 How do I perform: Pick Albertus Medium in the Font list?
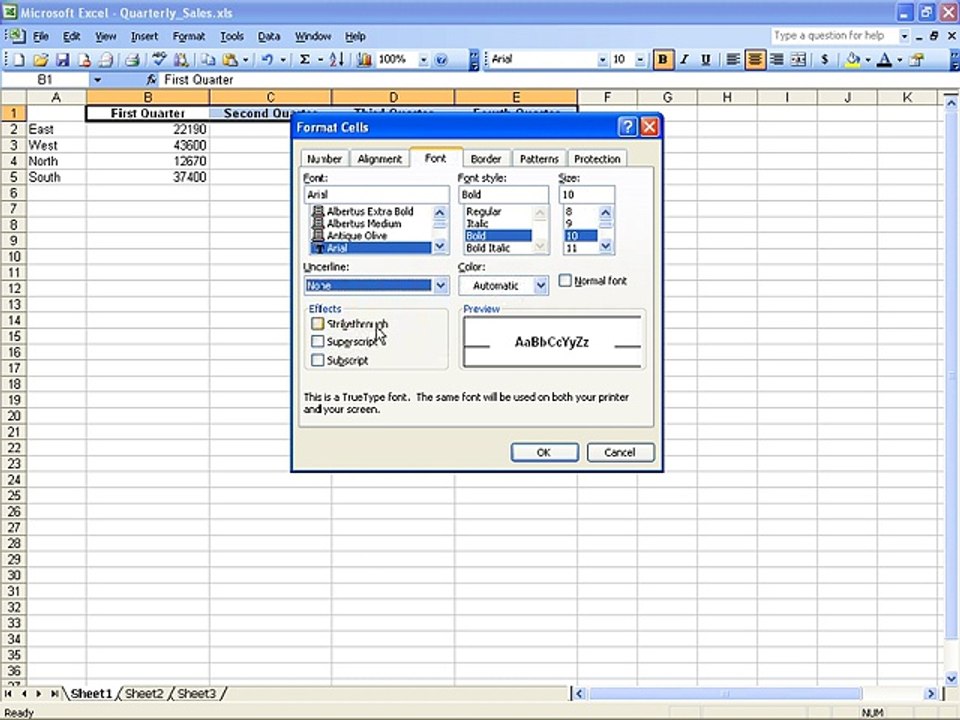coord(371,223)
